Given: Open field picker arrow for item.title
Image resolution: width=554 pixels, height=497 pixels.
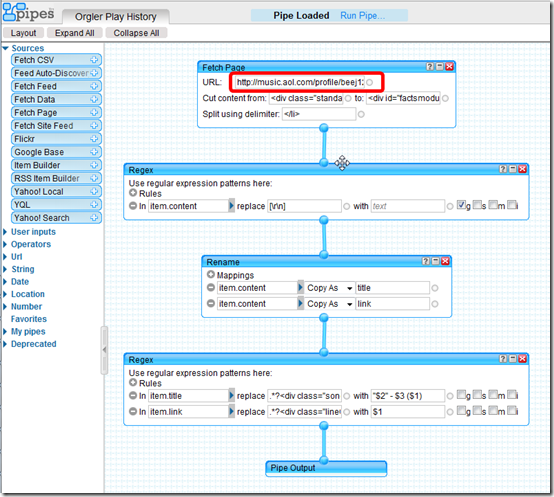Looking at the screenshot, I should [x=231, y=396].
